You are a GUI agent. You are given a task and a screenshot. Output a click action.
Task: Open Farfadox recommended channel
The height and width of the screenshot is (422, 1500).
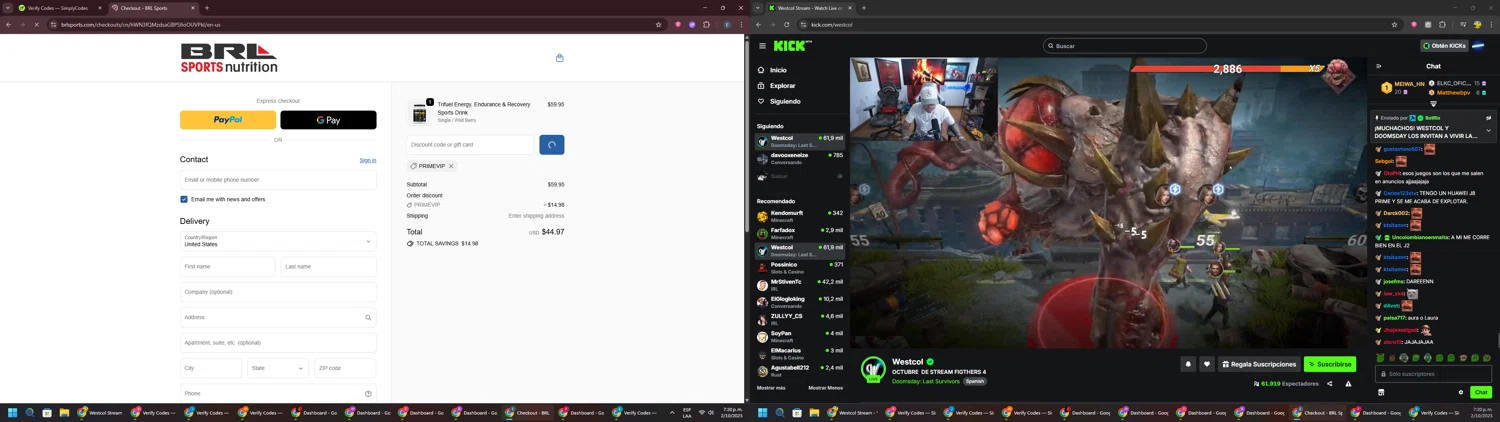(x=799, y=233)
